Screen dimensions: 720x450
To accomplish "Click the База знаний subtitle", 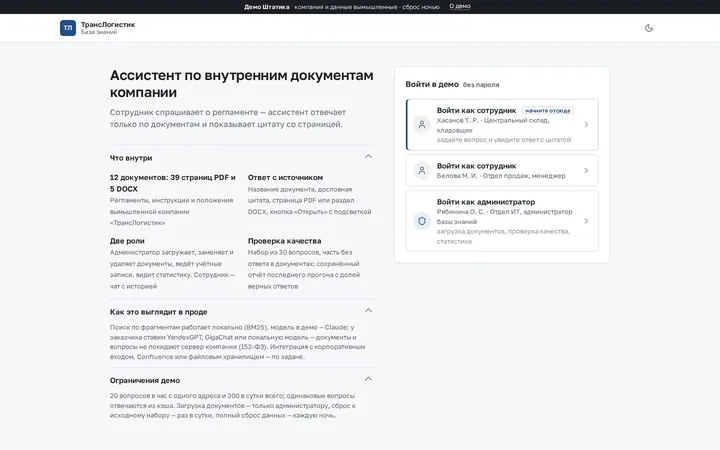I will (x=99, y=32).
